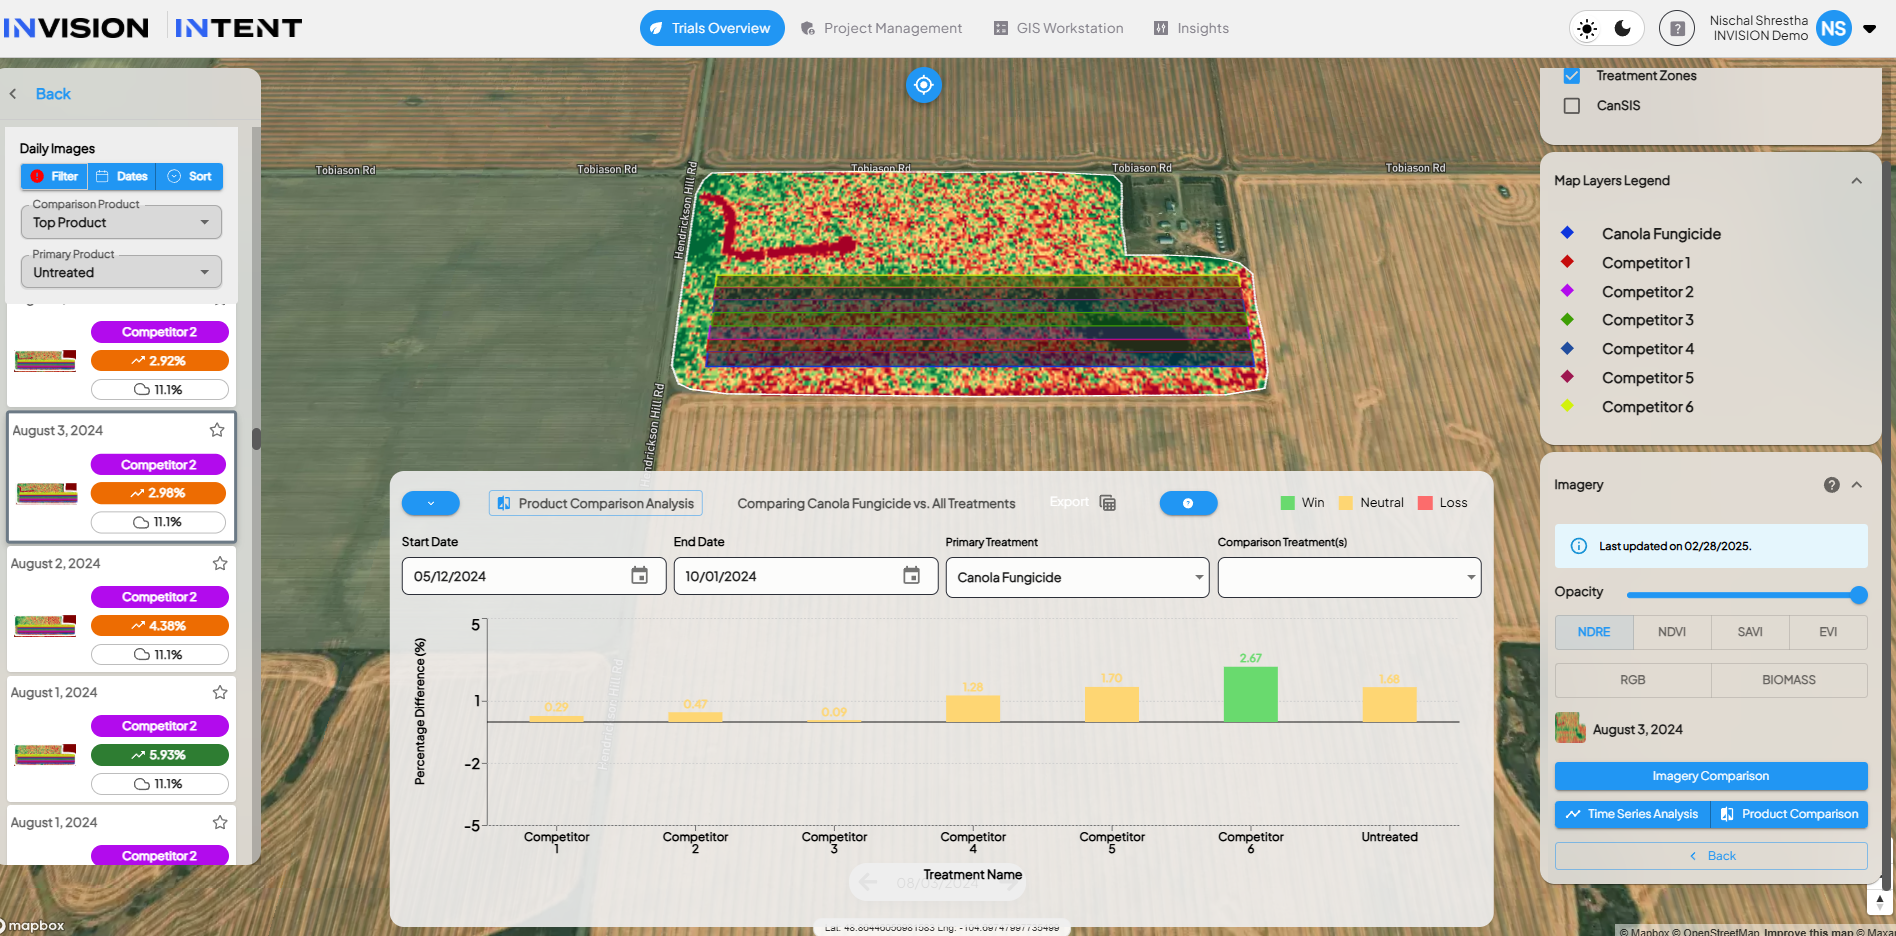The height and width of the screenshot is (936, 1896).
Task: Select the NDVI imagery index
Action: click(1672, 632)
